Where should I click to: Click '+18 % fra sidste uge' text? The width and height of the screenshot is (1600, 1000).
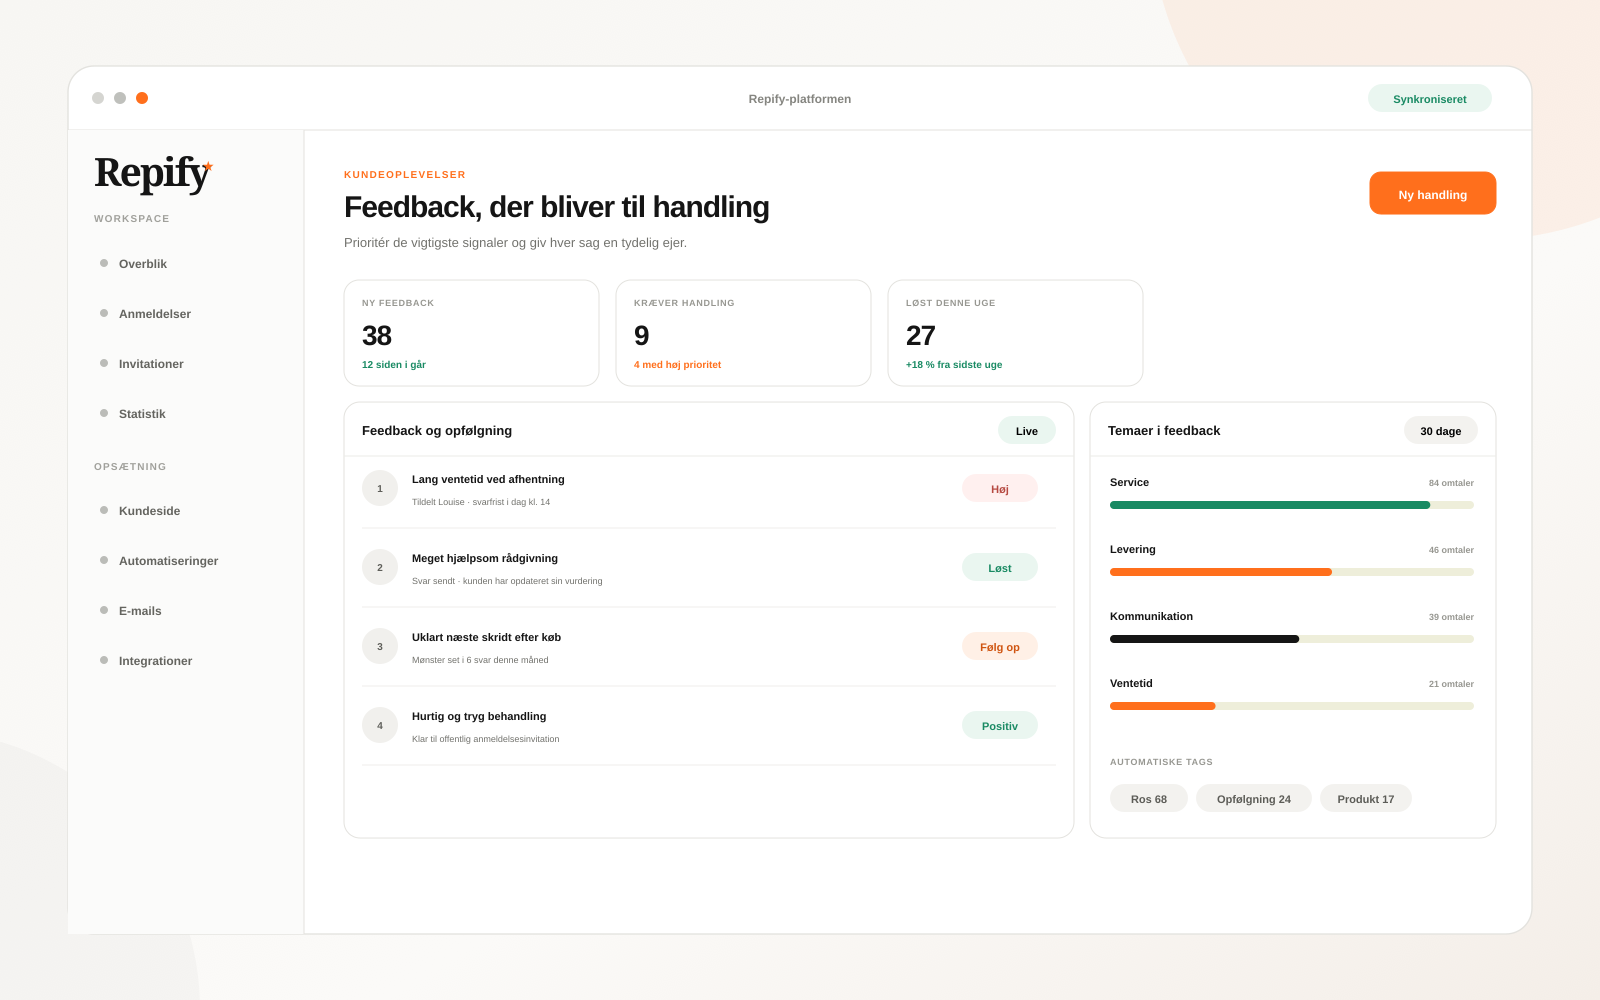tap(954, 365)
